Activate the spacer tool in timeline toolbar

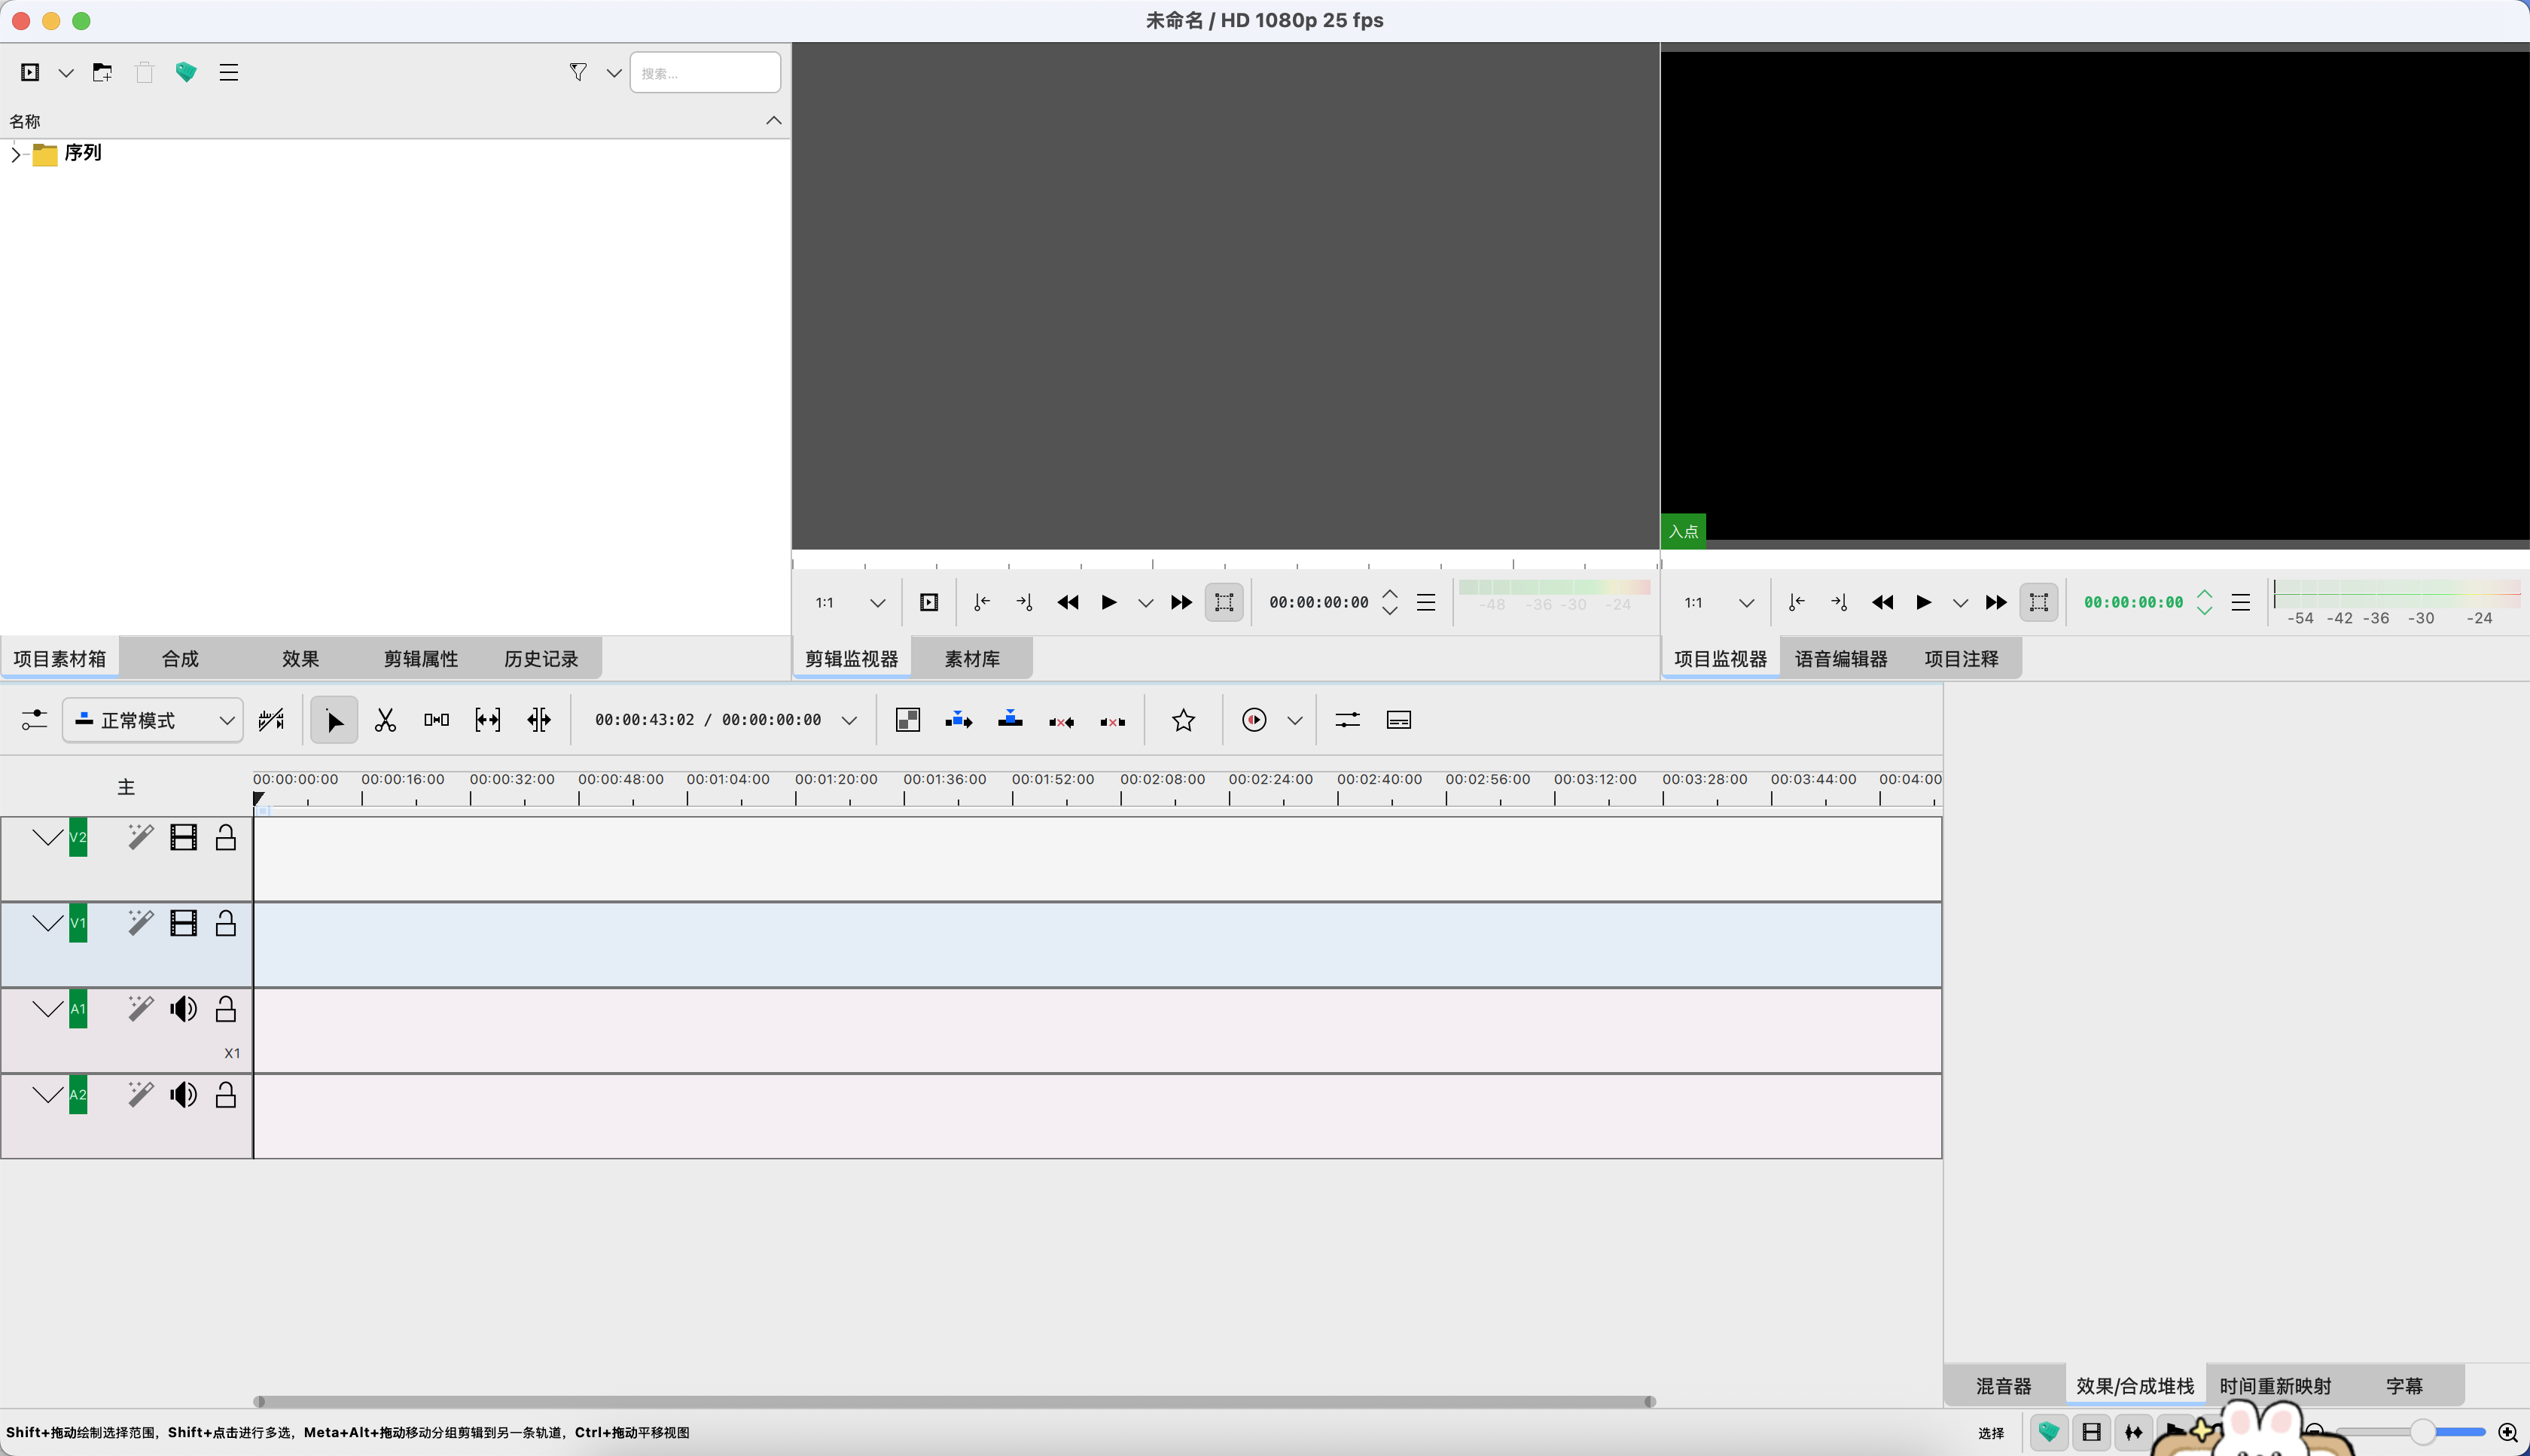point(436,720)
